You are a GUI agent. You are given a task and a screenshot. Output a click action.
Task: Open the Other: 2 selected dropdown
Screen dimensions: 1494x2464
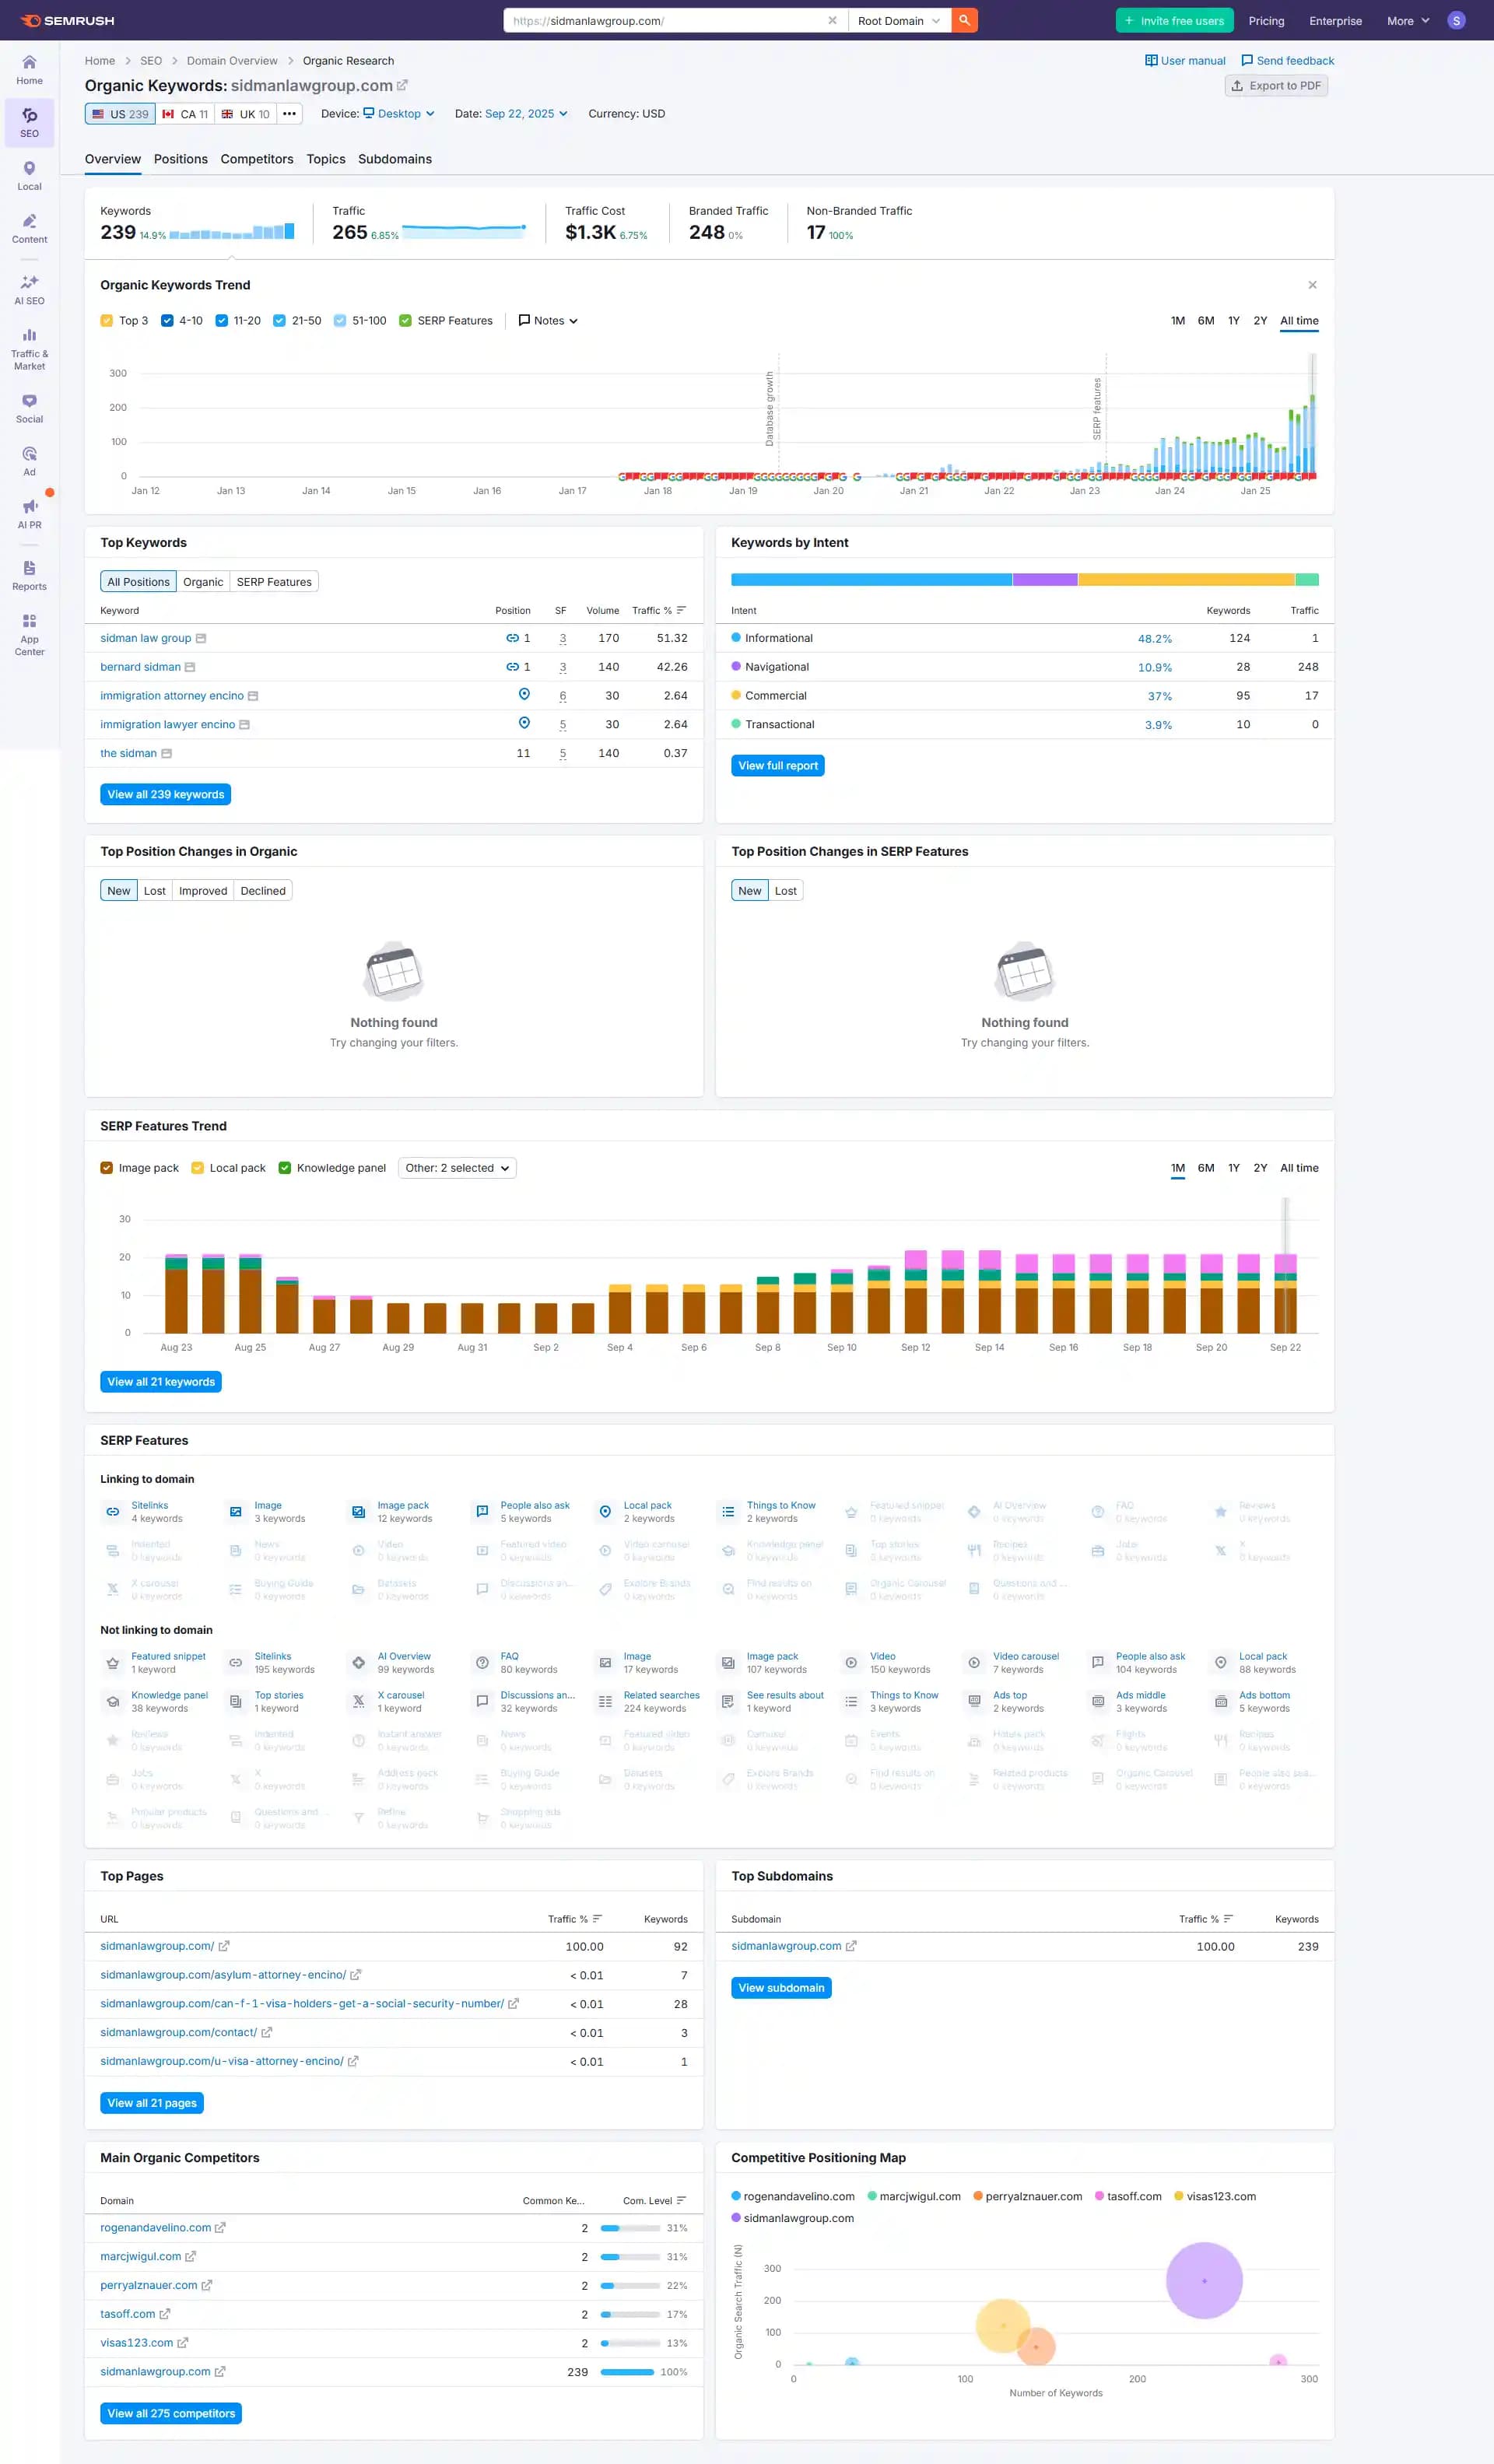457,1168
